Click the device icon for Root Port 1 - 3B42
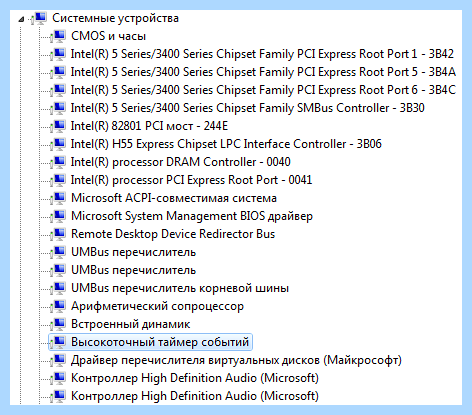Screen dimensions: 472x415 coord(58,54)
